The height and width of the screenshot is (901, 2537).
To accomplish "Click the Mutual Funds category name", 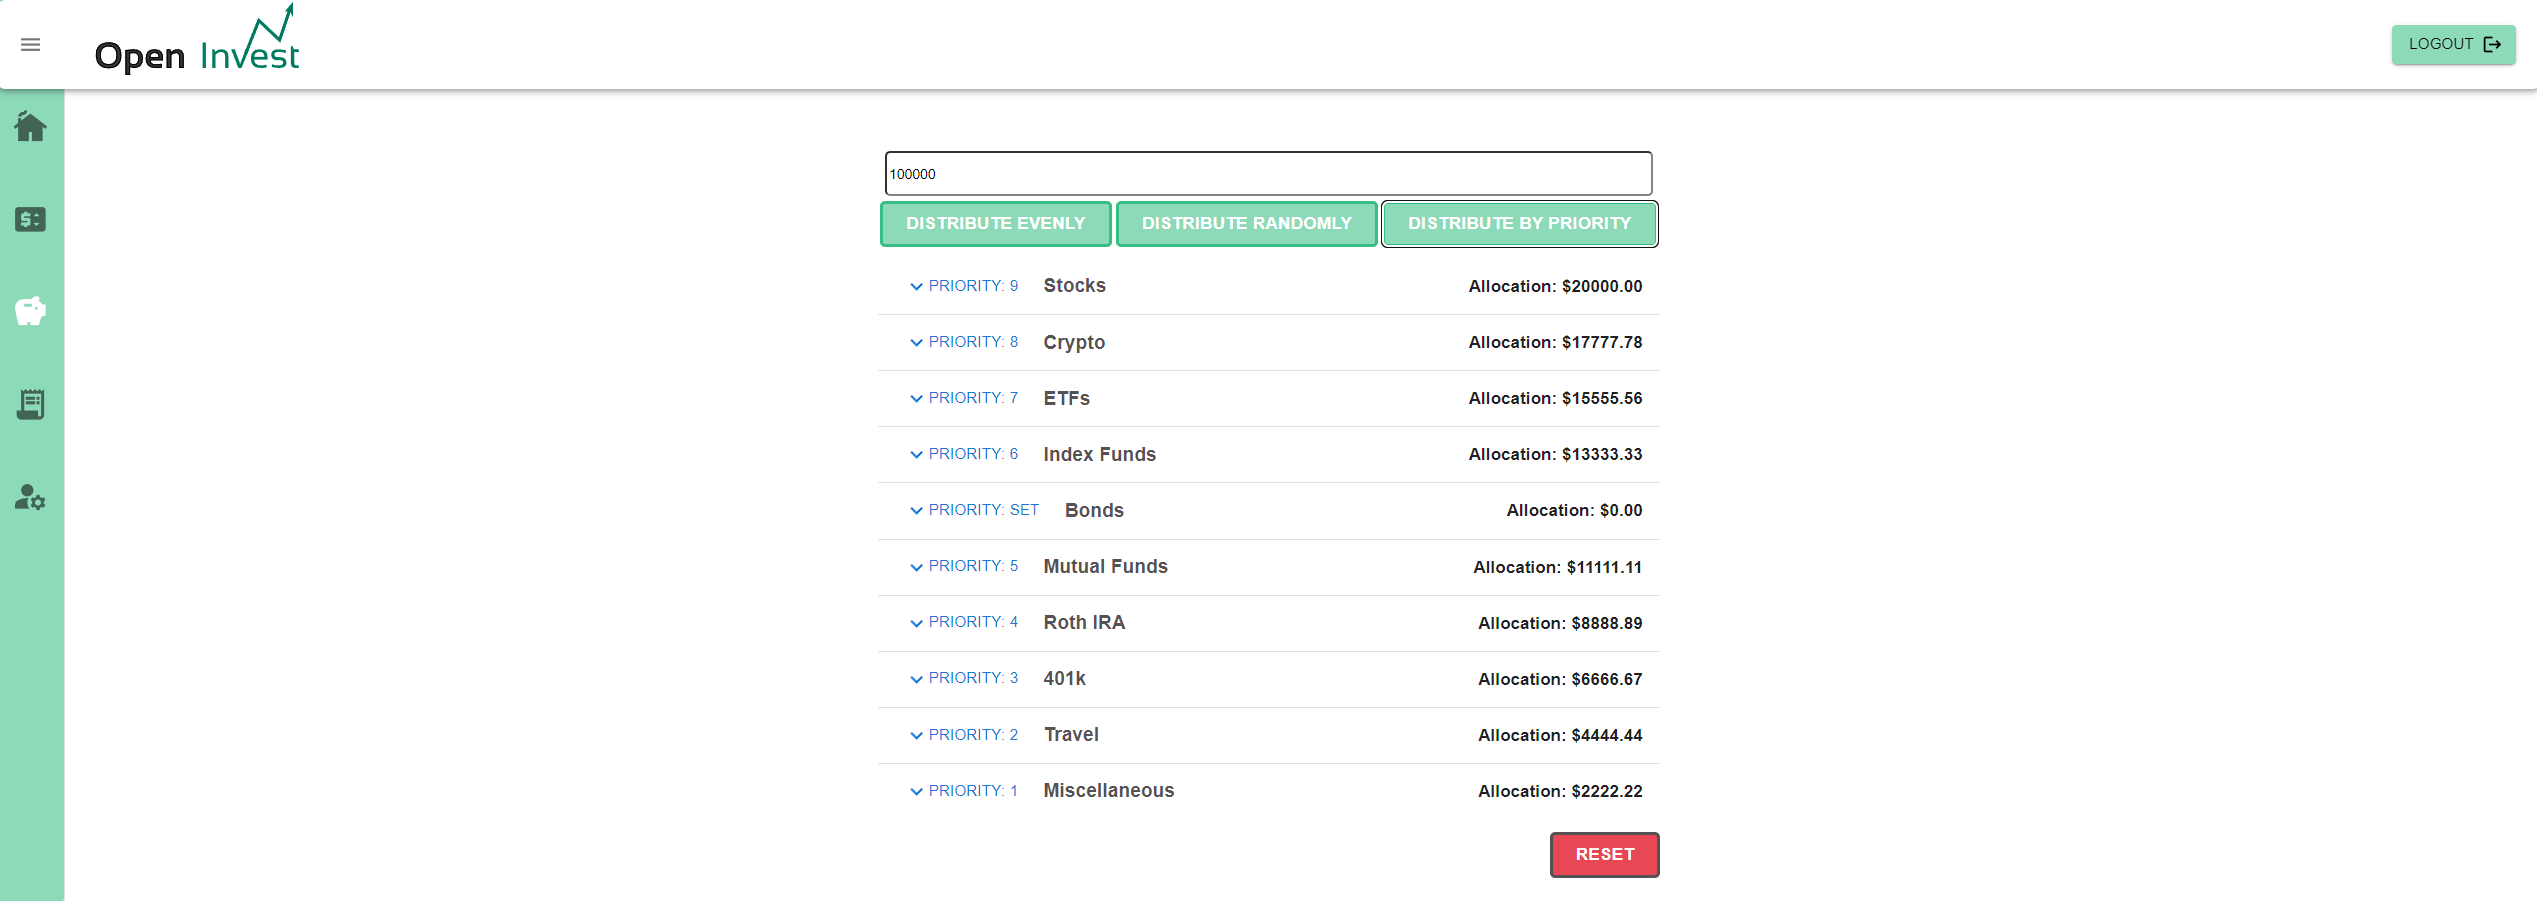I will [x=1105, y=566].
